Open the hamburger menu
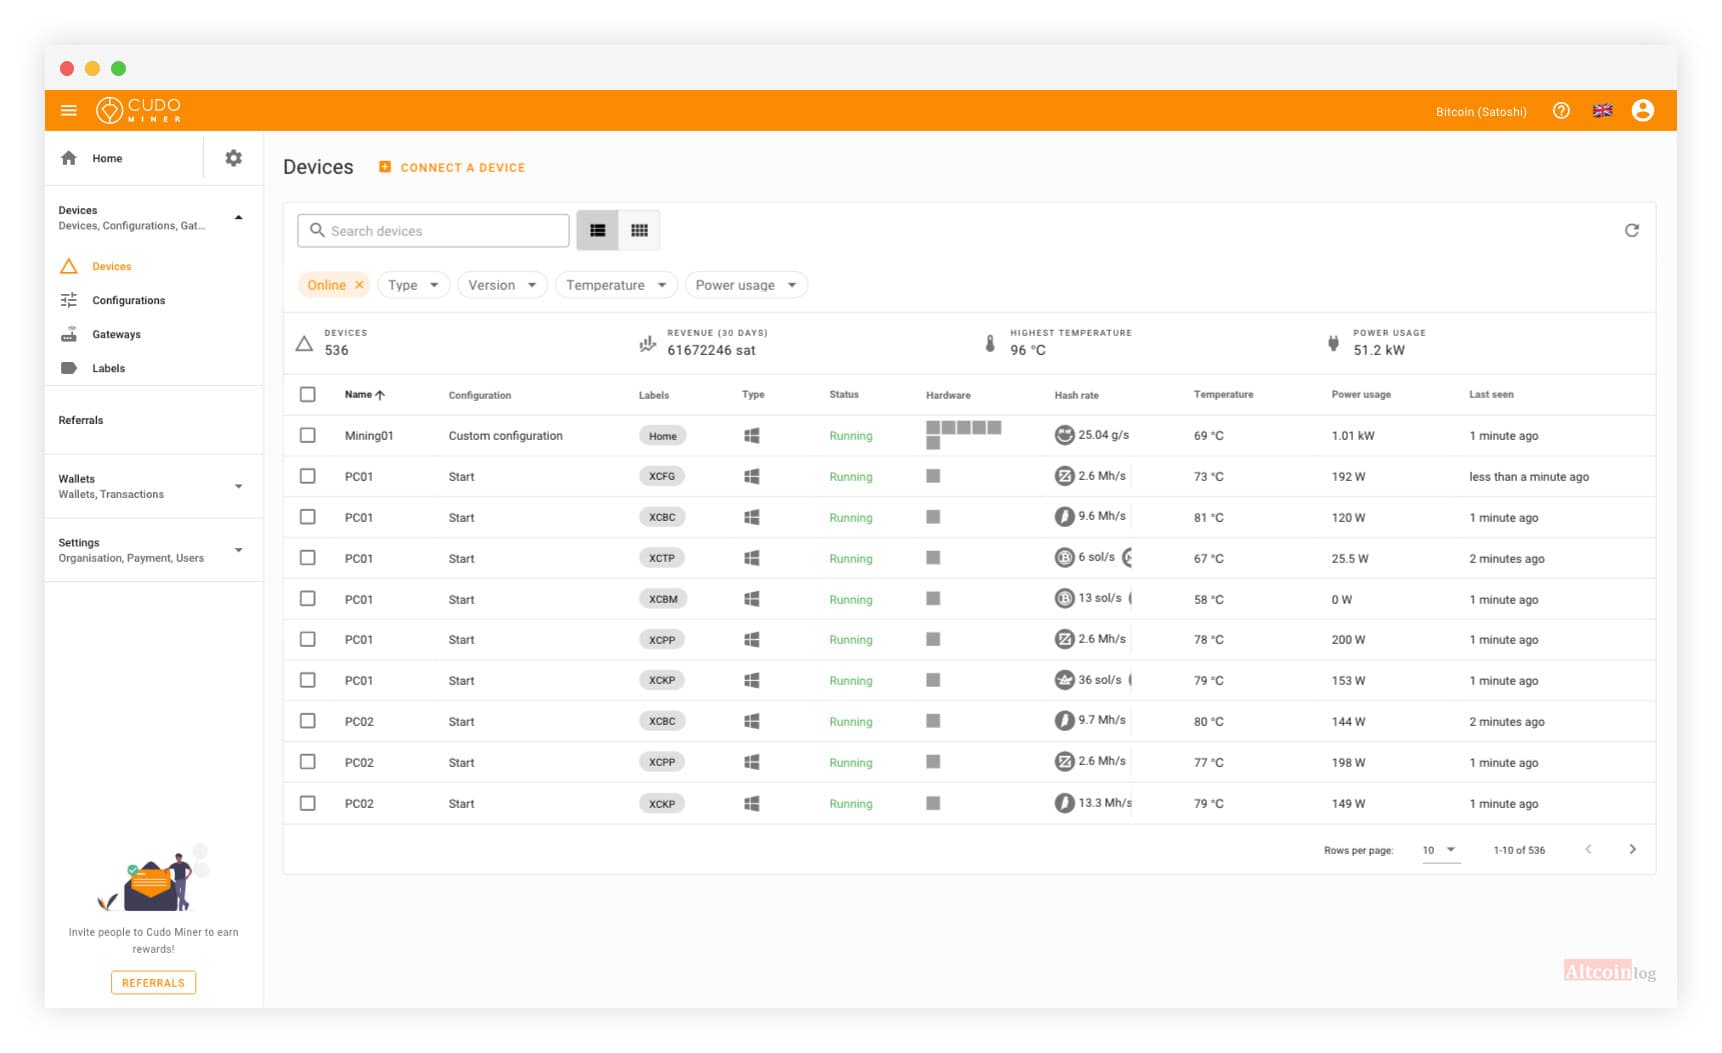Viewport: 1722px width, 1053px height. click(x=69, y=110)
